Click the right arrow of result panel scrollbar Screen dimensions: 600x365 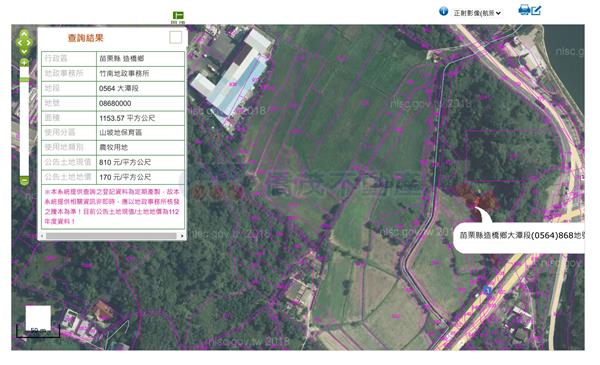tap(182, 236)
